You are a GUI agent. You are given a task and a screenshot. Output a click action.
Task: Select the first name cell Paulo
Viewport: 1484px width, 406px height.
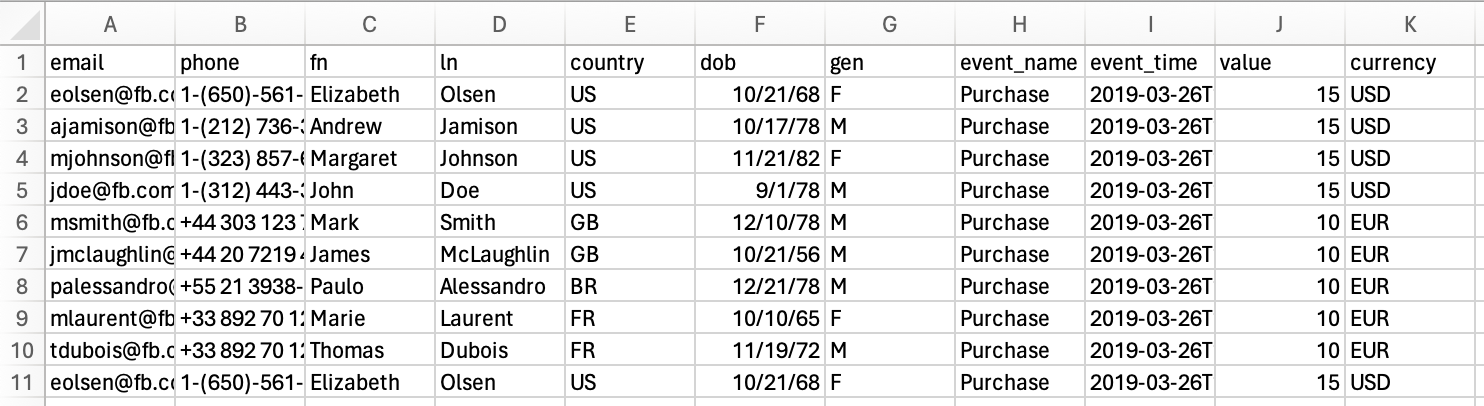click(370, 287)
